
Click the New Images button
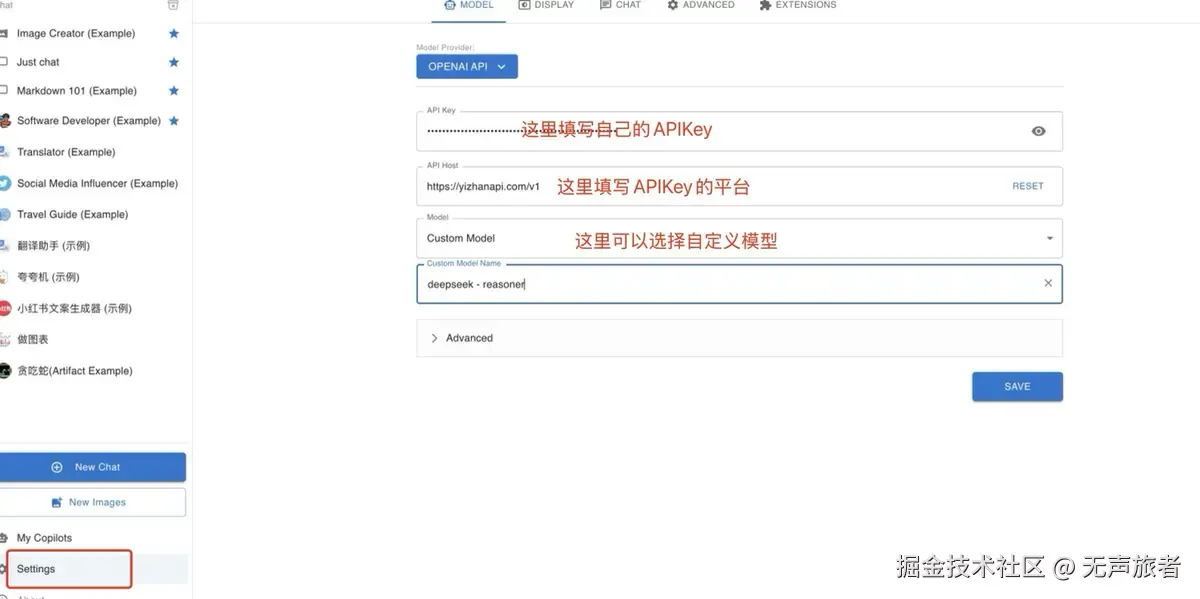click(91, 502)
